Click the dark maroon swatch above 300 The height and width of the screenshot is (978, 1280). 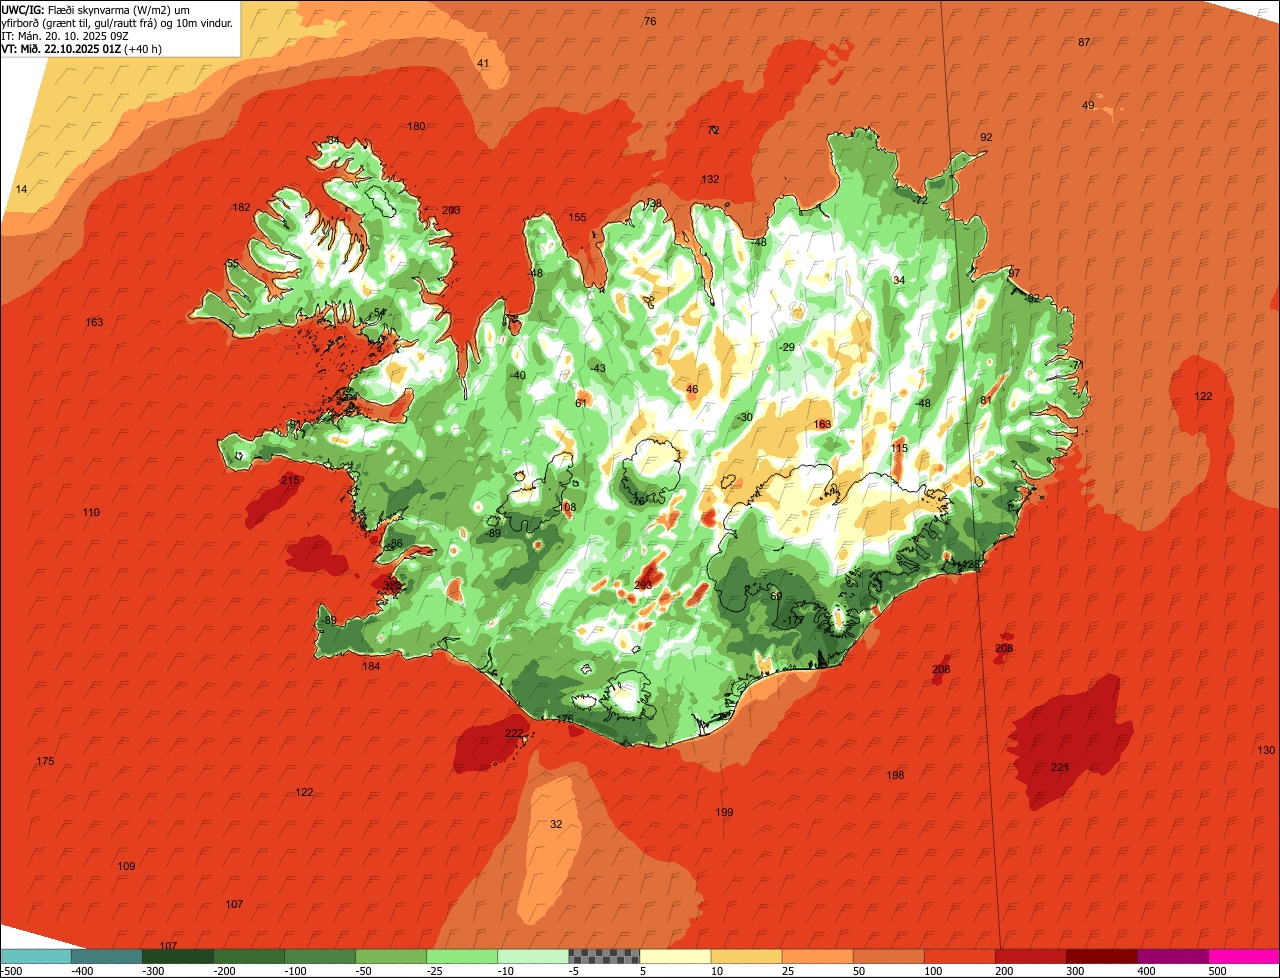(1102, 956)
